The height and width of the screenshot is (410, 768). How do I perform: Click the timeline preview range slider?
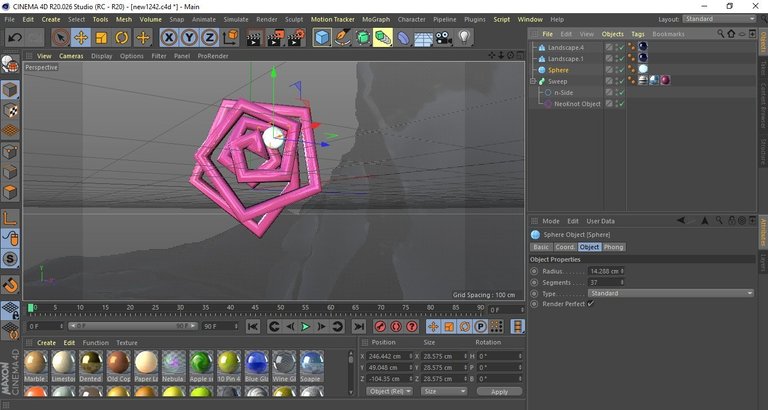tap(133, 326)
